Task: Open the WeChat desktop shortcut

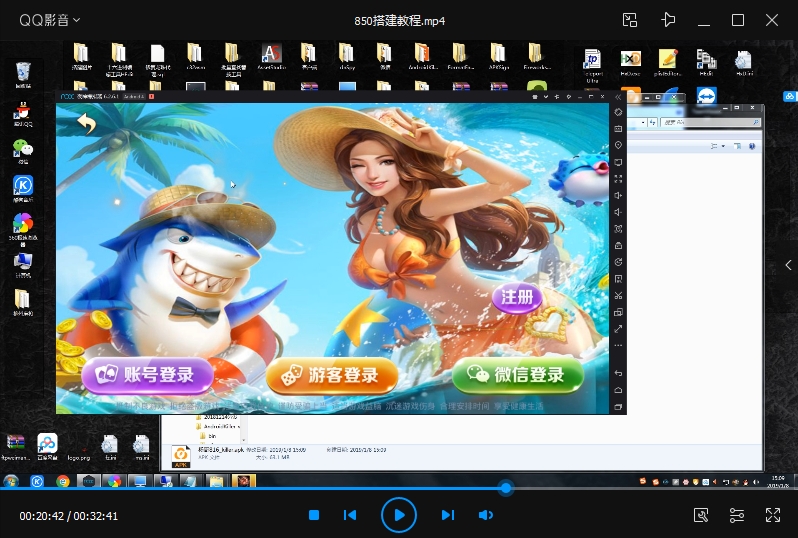Action: [23, 152]
